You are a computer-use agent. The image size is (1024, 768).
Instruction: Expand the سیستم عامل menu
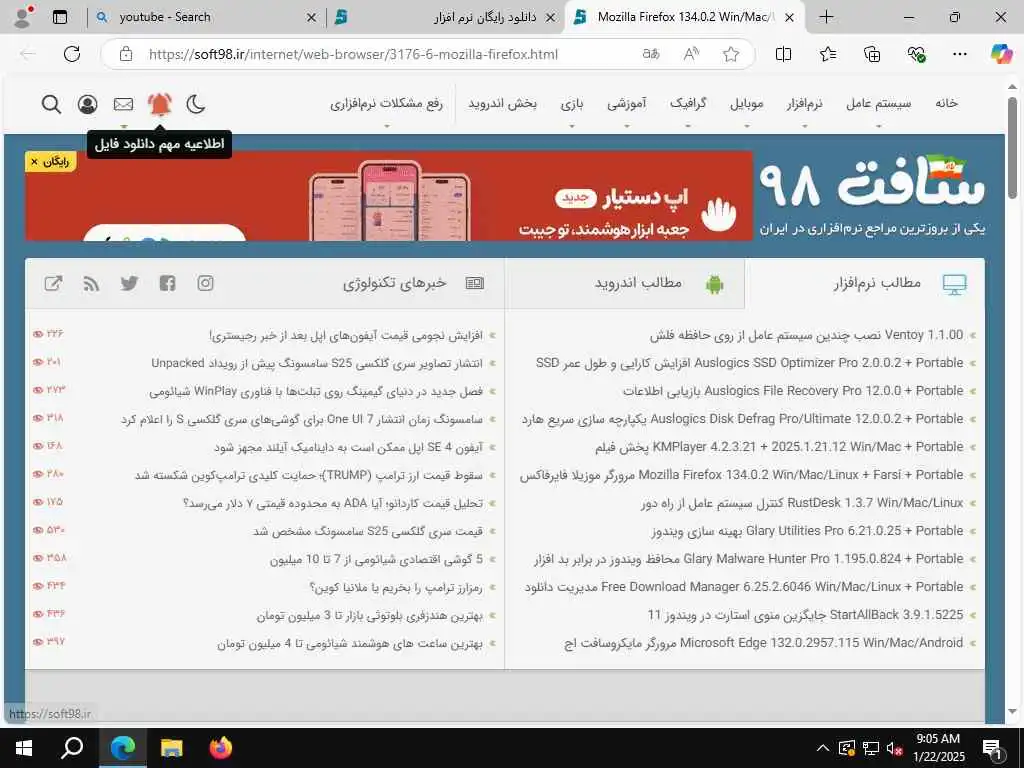click(878, 103)
